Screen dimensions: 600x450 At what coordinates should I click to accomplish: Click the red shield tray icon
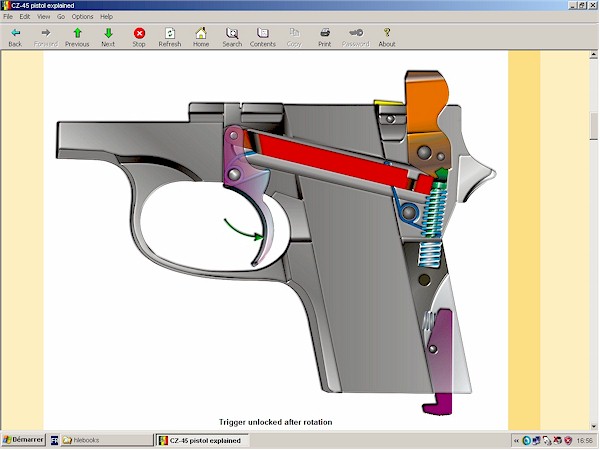(x=568, y=441)
